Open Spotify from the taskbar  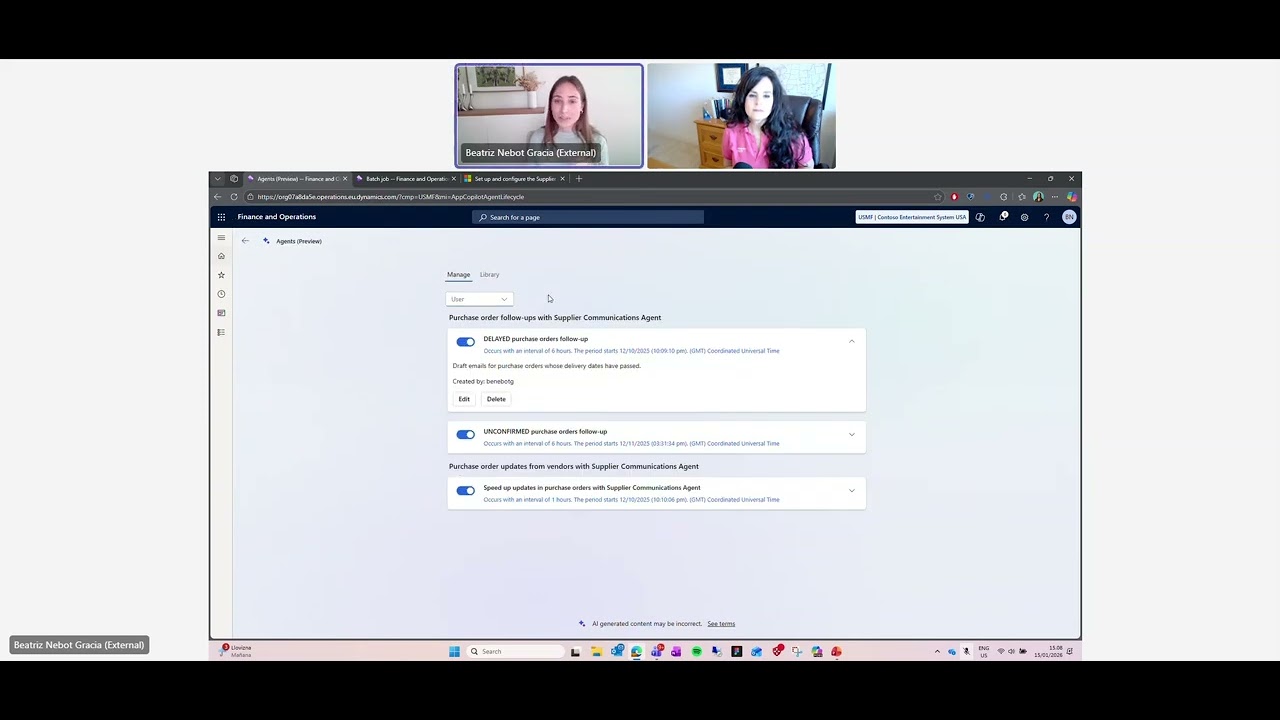[696, 652]
